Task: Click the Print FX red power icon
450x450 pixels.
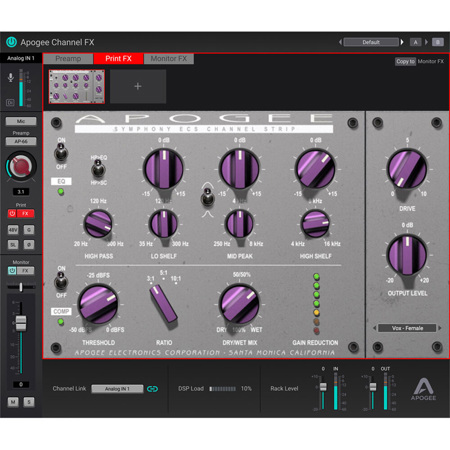Action: pyautogui.click(x=12, y=213)
